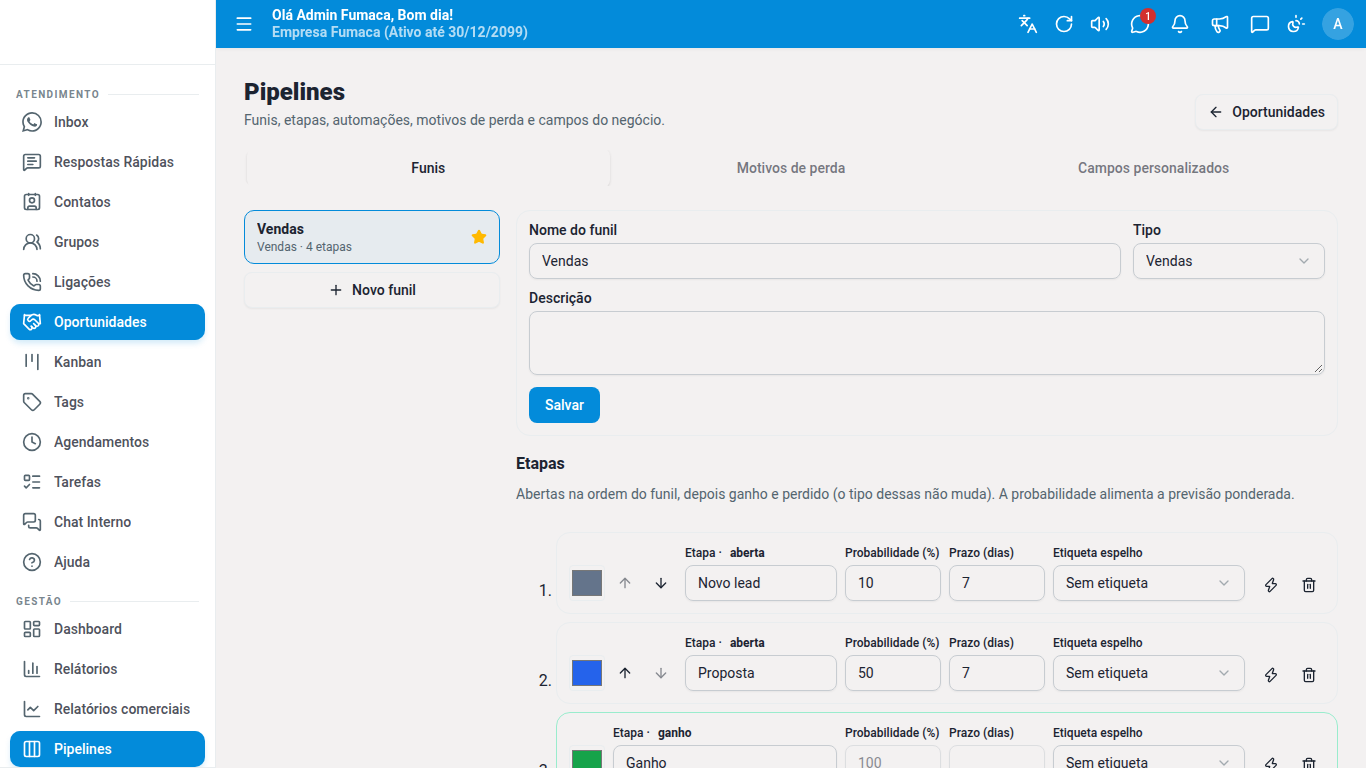This screenshot has width=1366, height=768.
Task: Open the message bubble icon in top bar
Action: coord(1260,24)
